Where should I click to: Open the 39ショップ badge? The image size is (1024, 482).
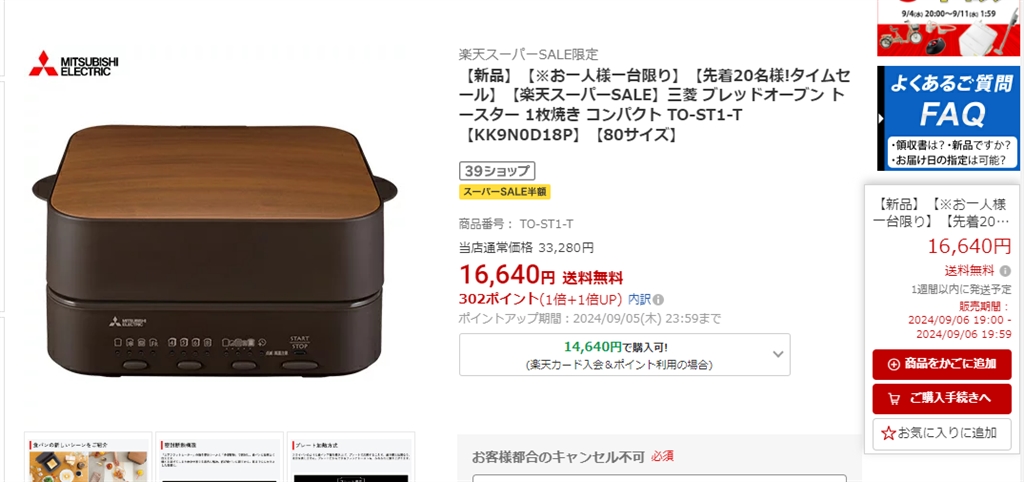coord(497,171)
